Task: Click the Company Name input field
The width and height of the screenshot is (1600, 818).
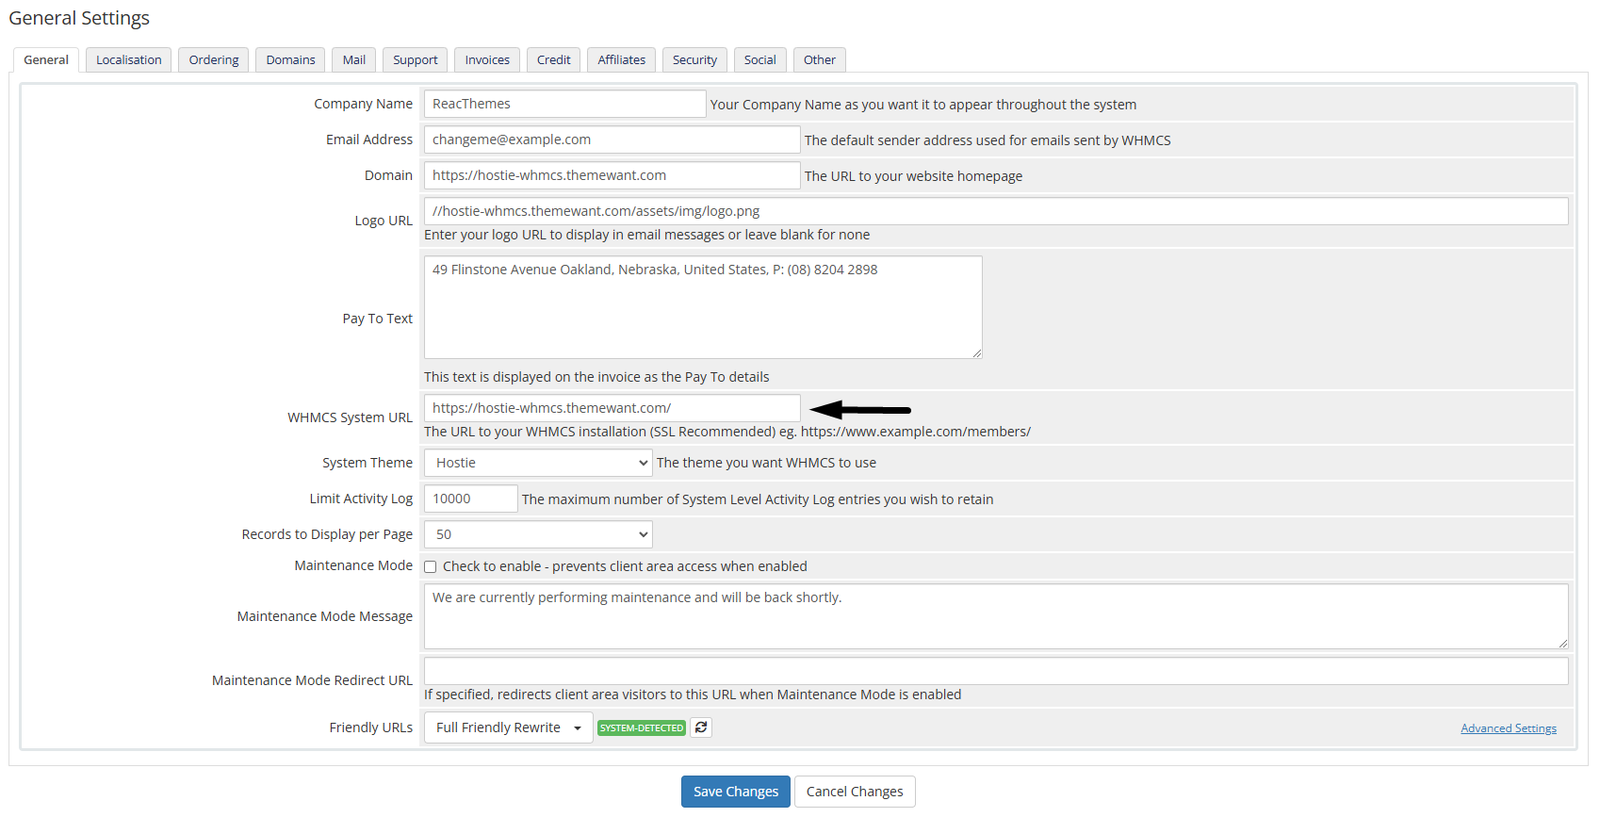Action: point(565,104)
